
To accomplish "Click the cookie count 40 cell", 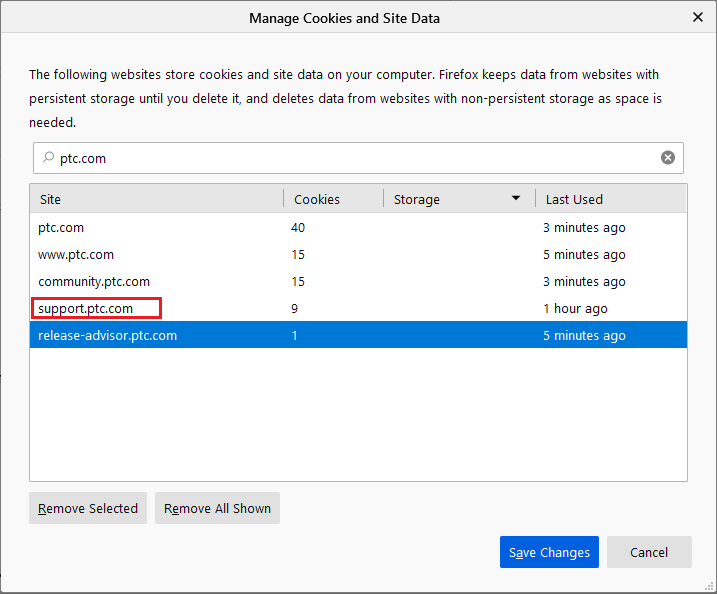I will (x=298, y=227).
